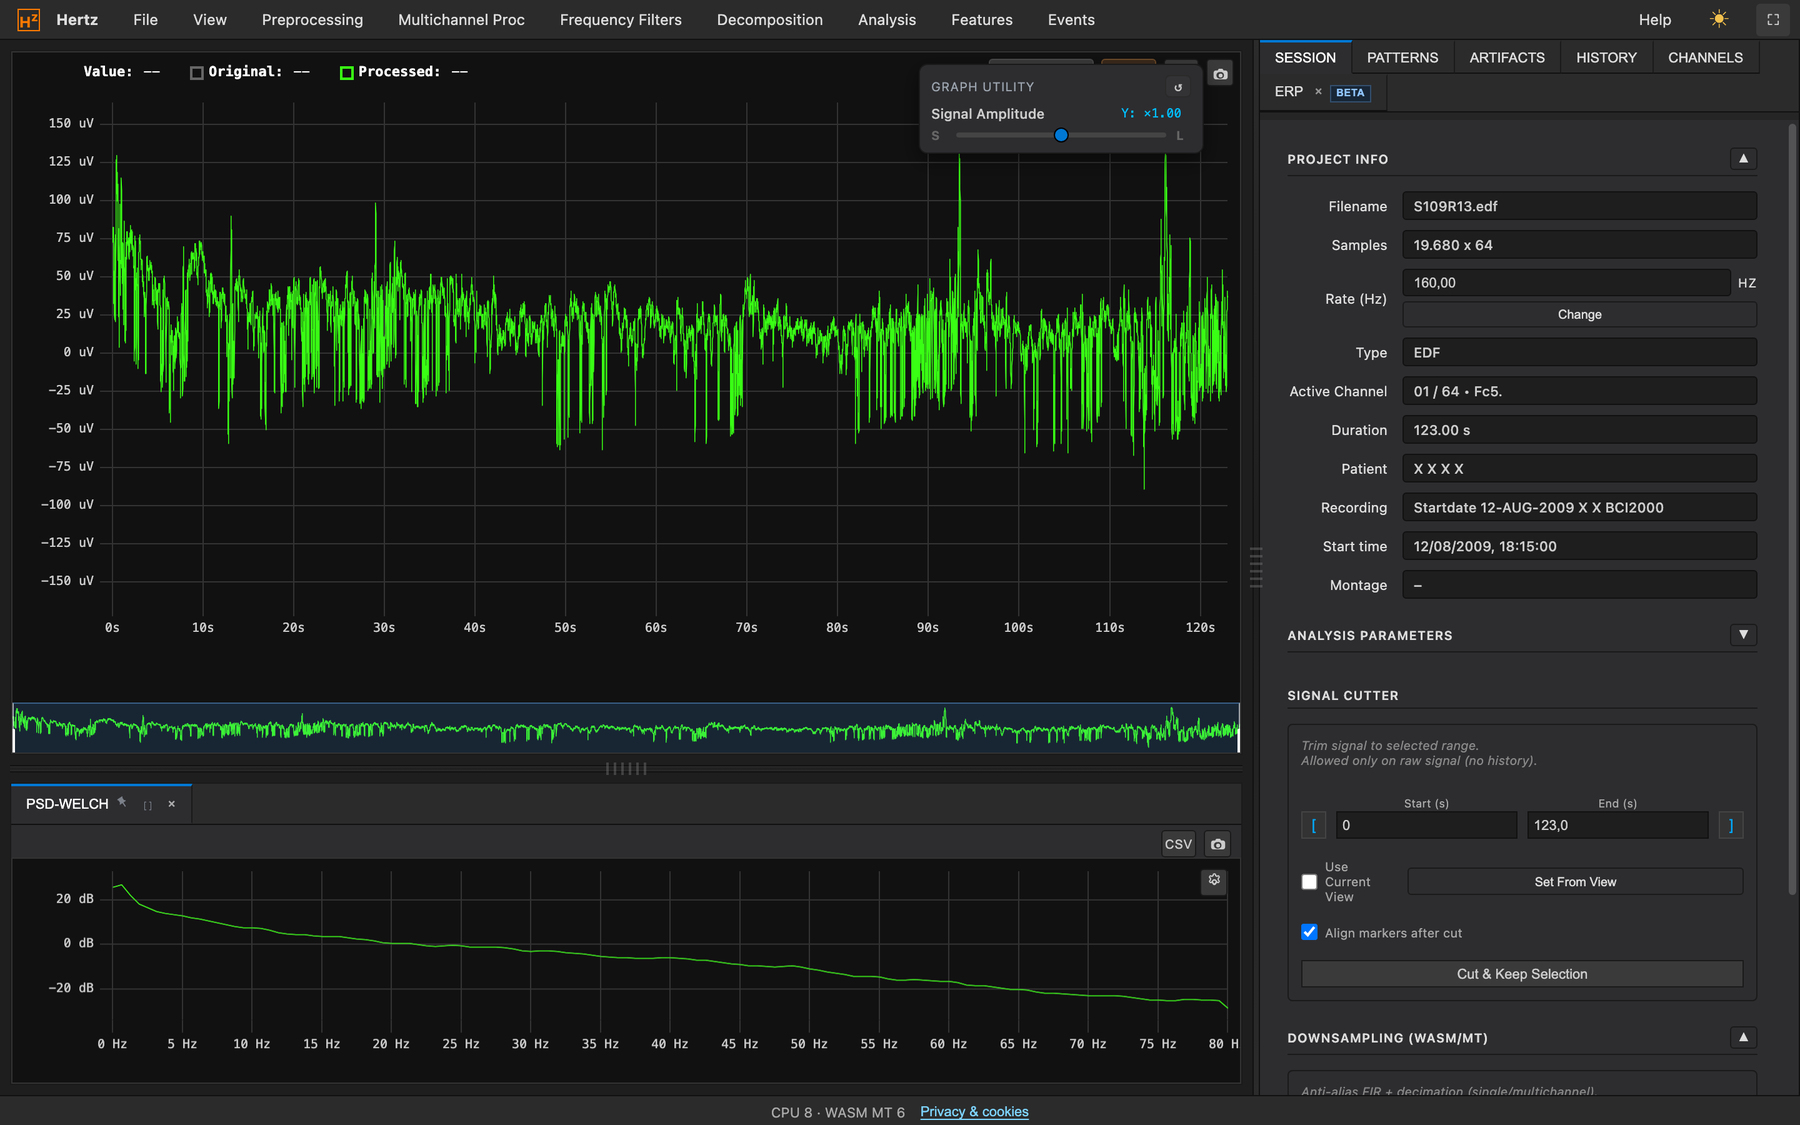The image size is (1800, 1125).
Task: Uncheck Align markers after cut
Action: click(x=1309, y=932)
